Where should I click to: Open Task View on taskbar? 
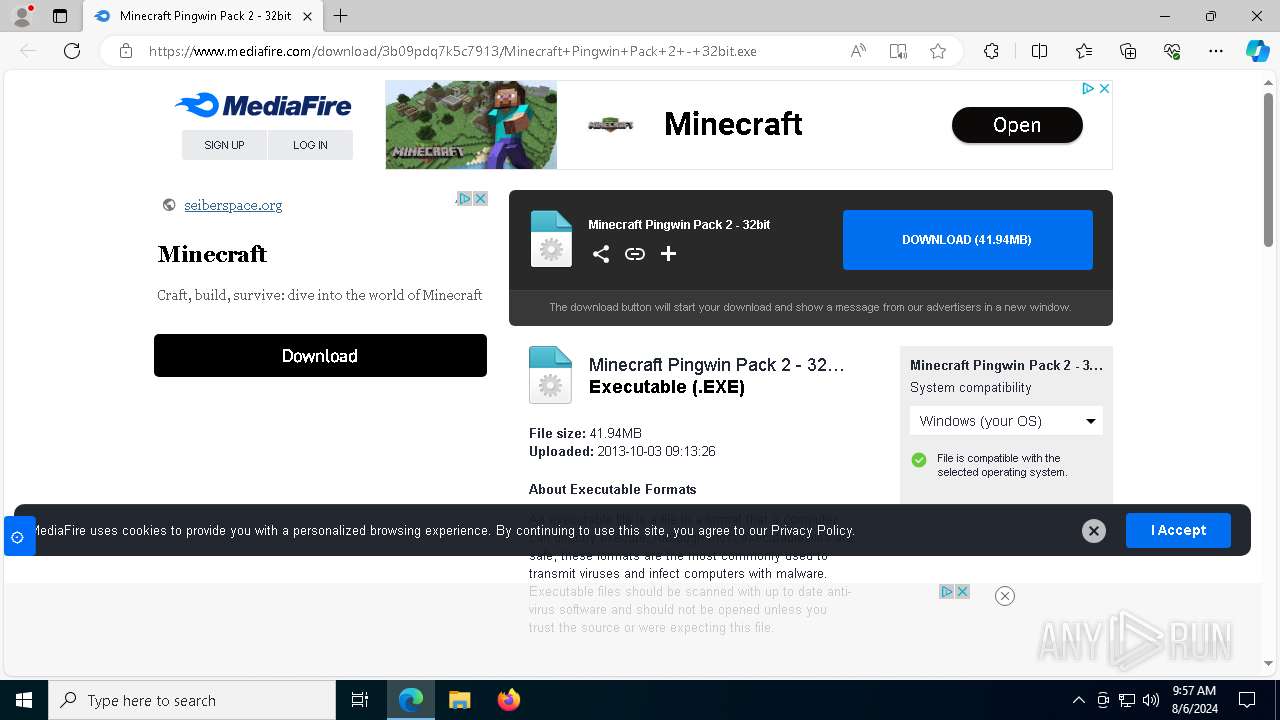point(360,700)
